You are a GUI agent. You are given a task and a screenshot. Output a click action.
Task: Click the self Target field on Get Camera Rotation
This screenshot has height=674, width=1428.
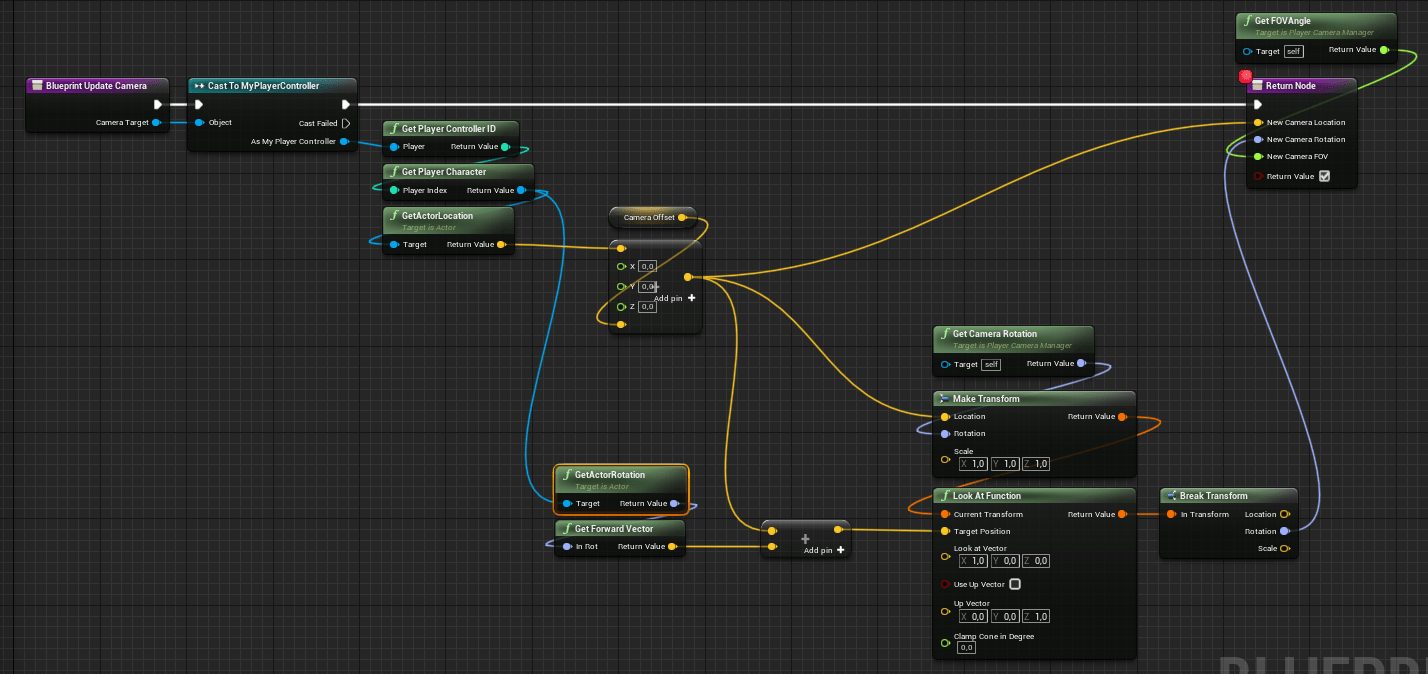click(x=991, y=365)
